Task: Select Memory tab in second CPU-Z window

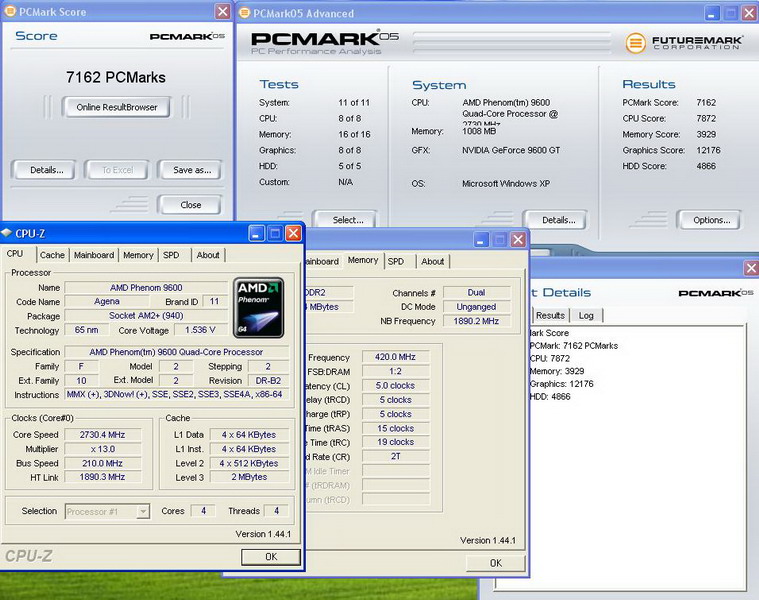Action: (363, 260)
